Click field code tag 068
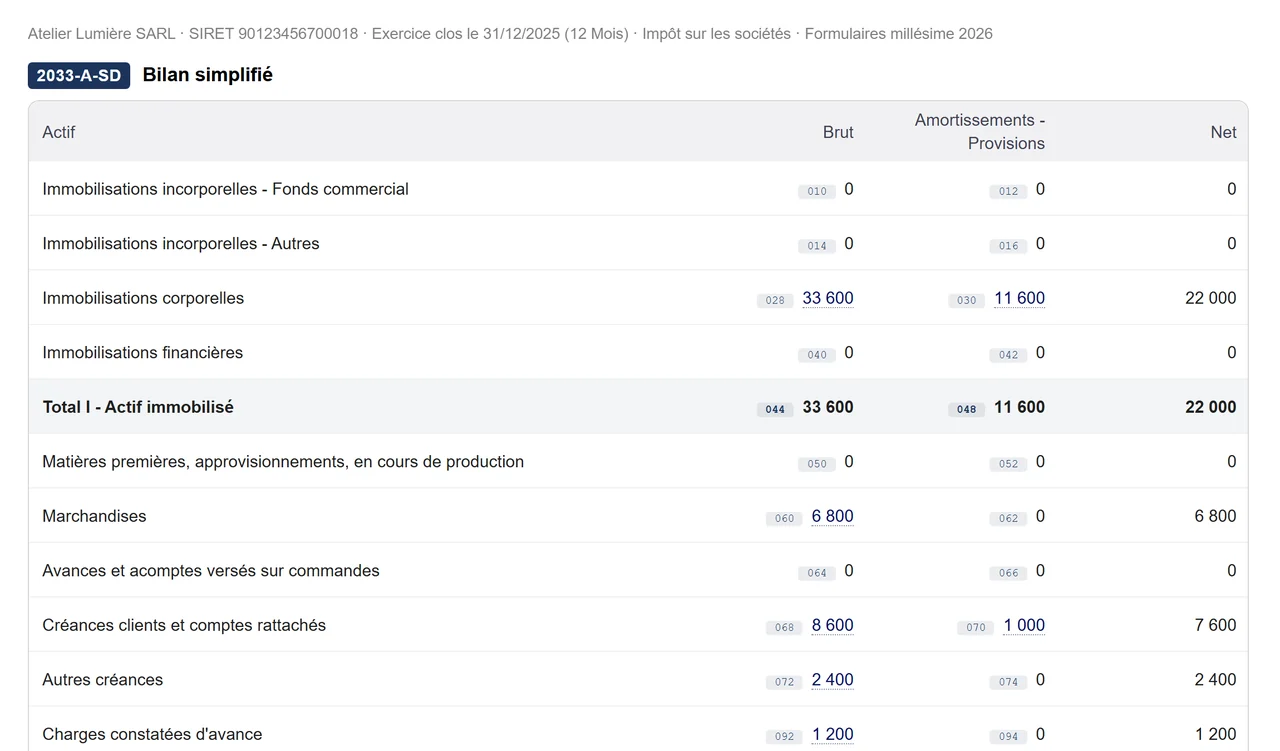 [x=784, y=627]
